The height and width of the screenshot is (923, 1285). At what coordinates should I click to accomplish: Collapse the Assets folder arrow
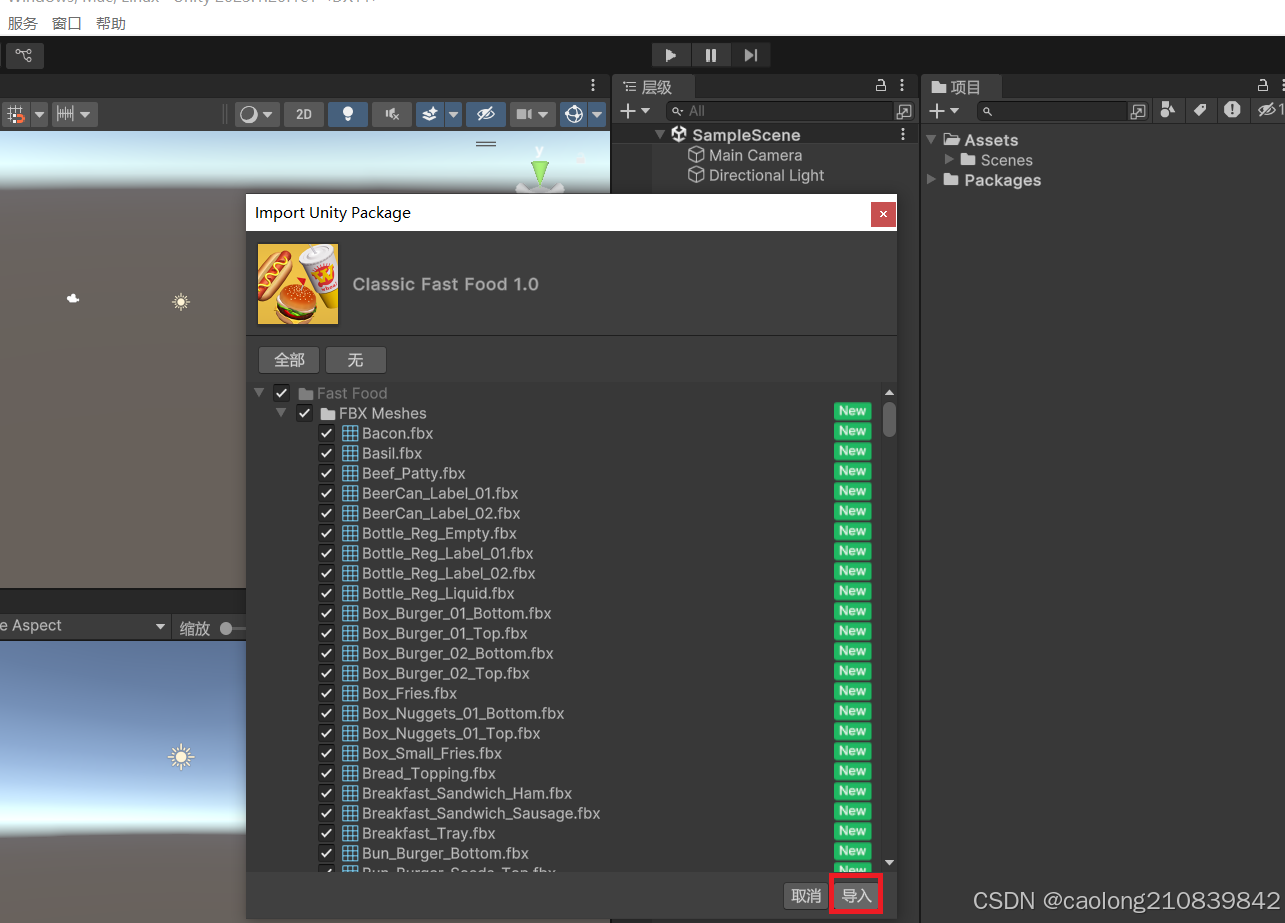coord(932,140)
